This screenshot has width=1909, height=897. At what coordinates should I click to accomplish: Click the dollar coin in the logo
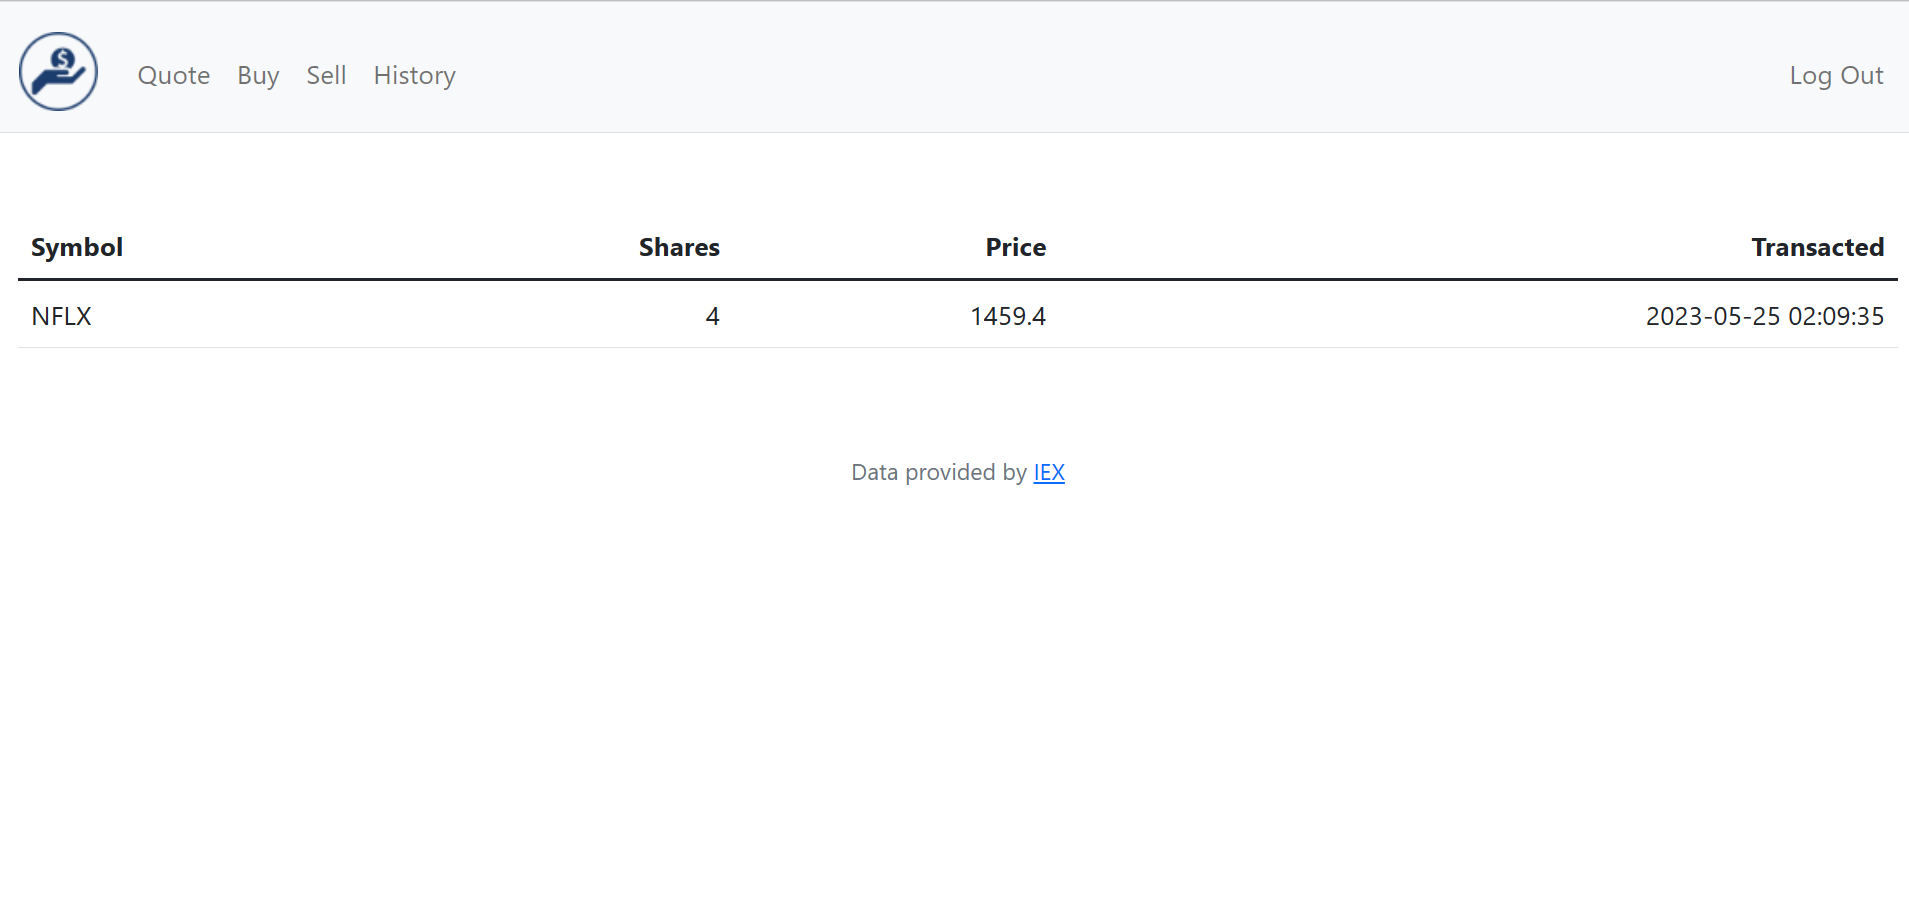coord(63,60)
